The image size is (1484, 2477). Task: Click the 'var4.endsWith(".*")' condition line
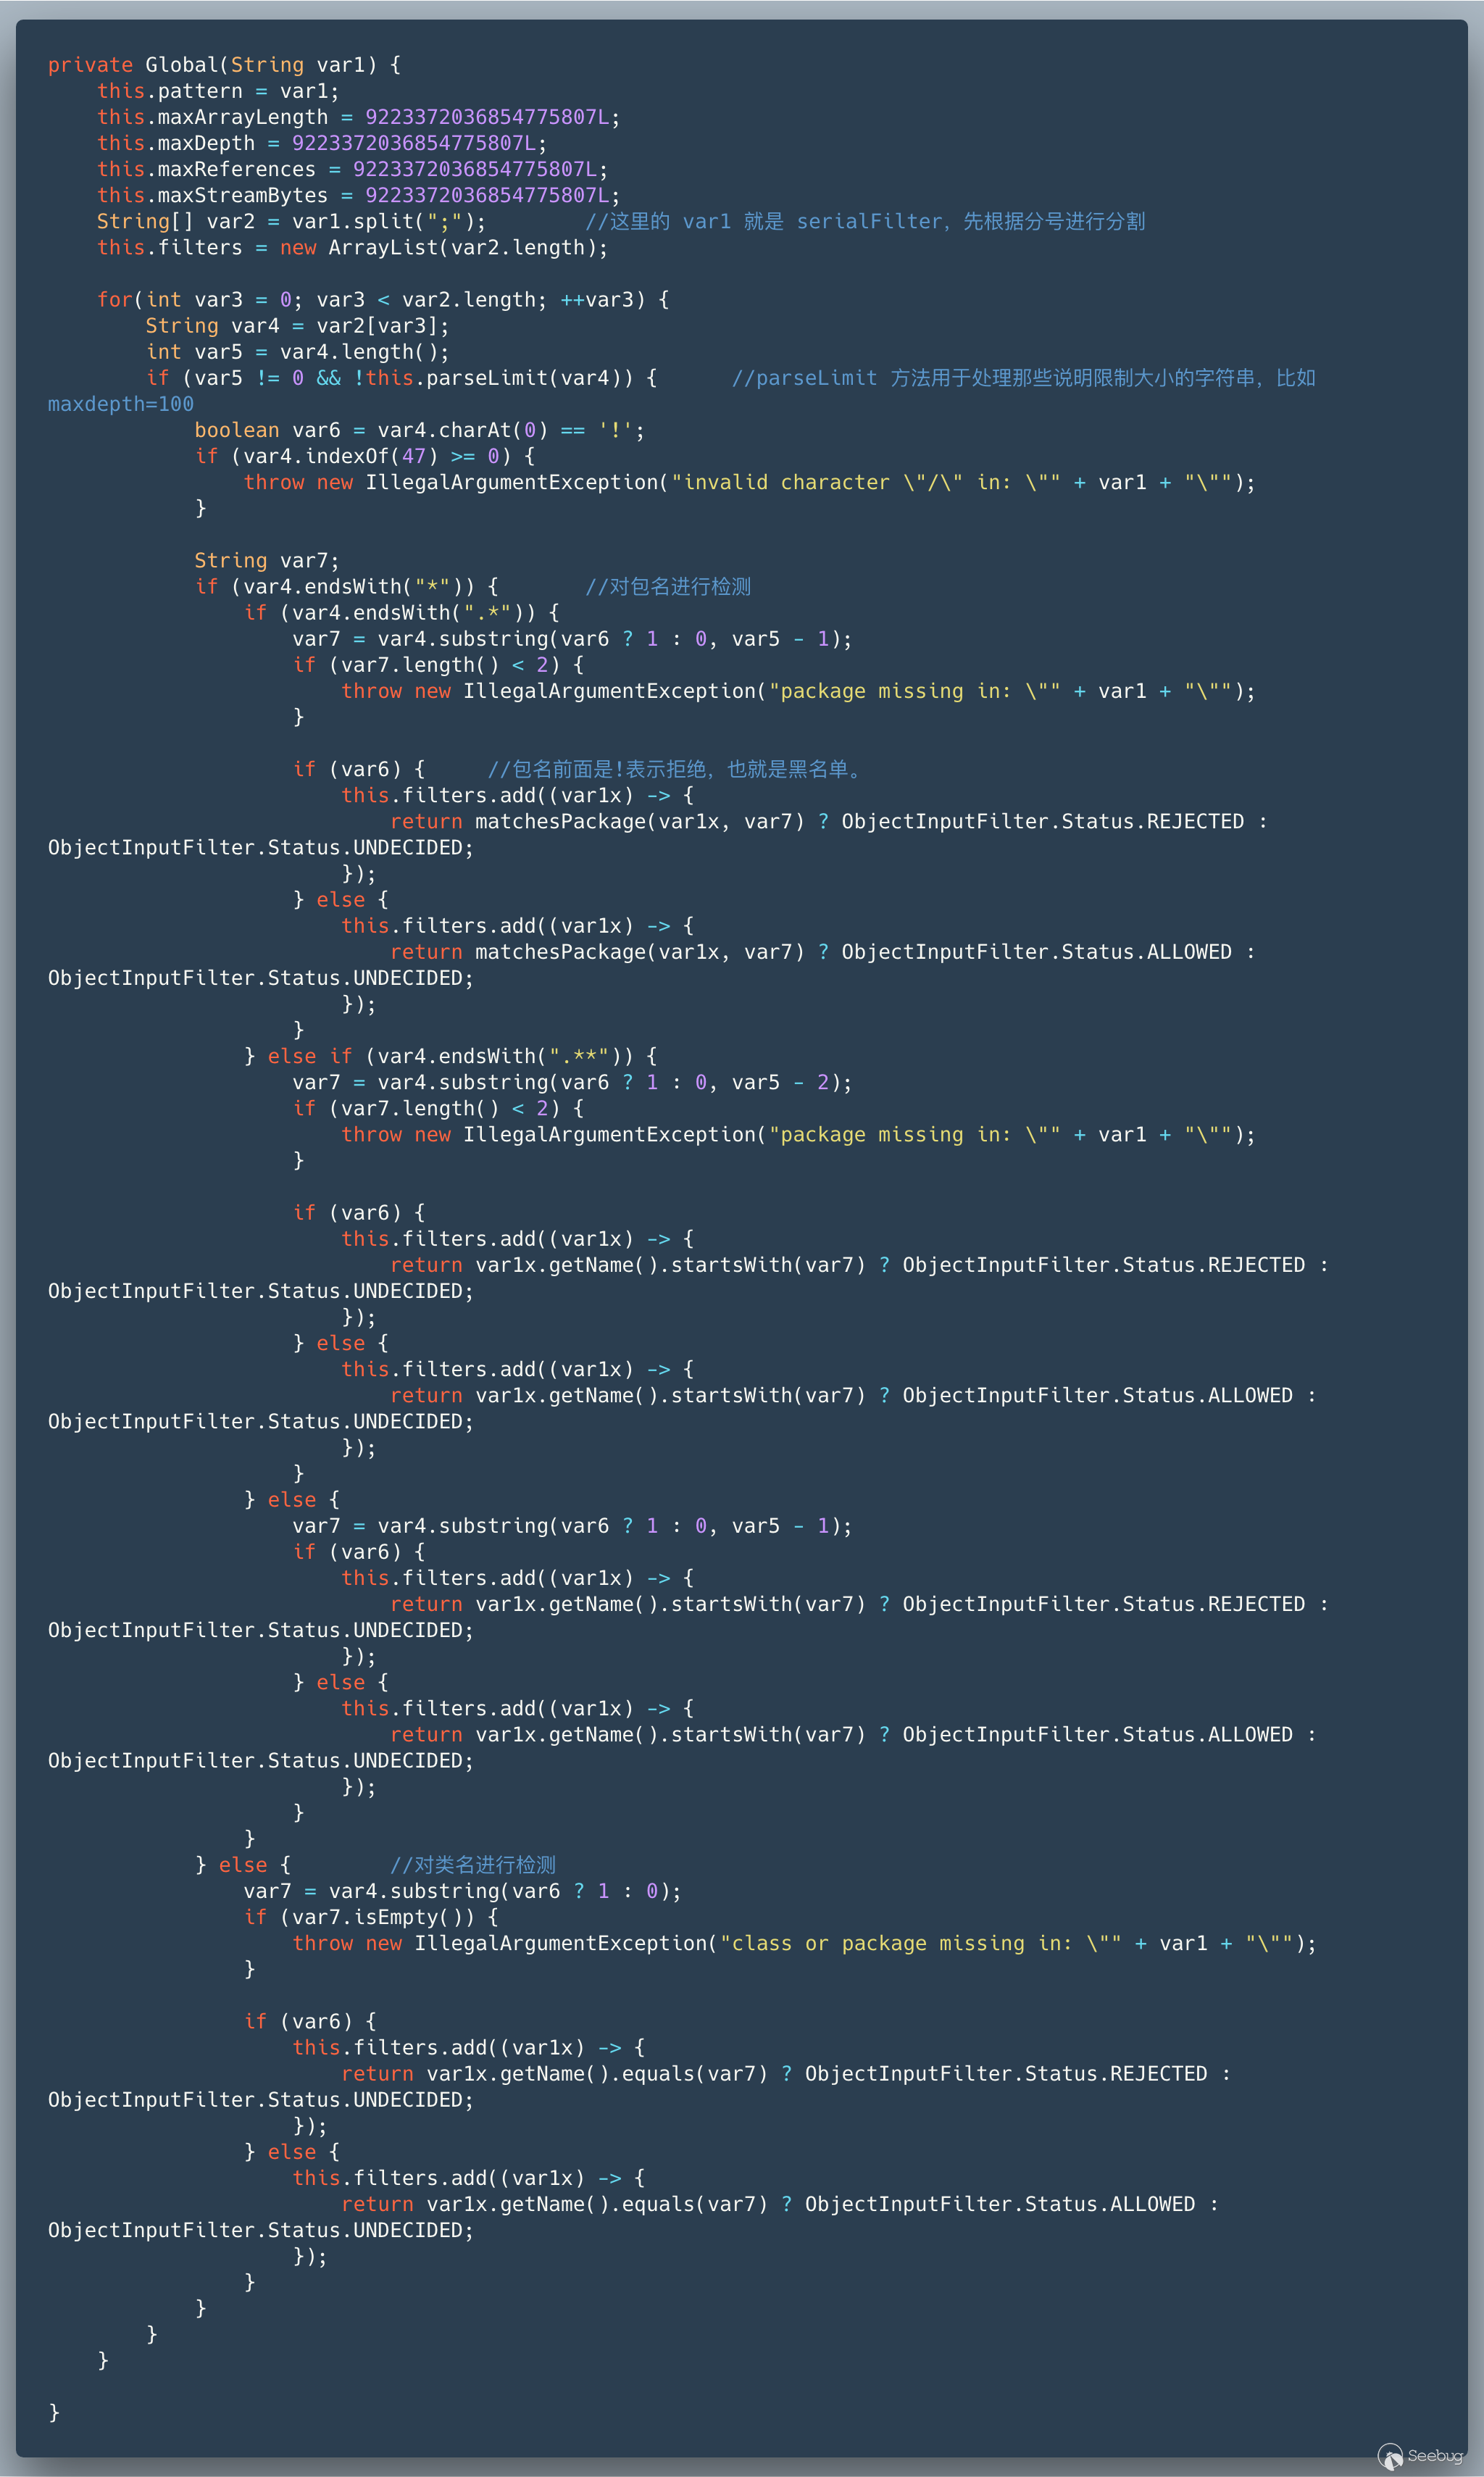tap(401, 613)
